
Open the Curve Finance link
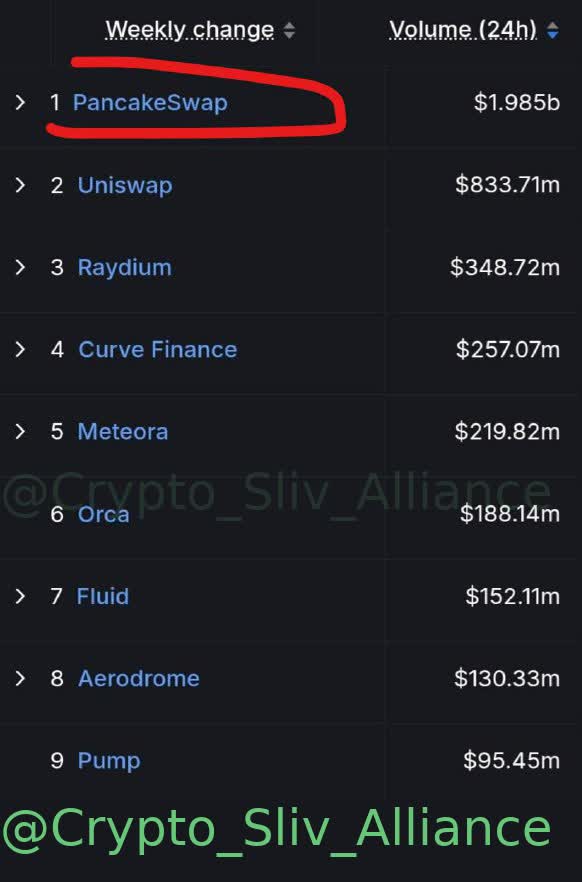157,349
